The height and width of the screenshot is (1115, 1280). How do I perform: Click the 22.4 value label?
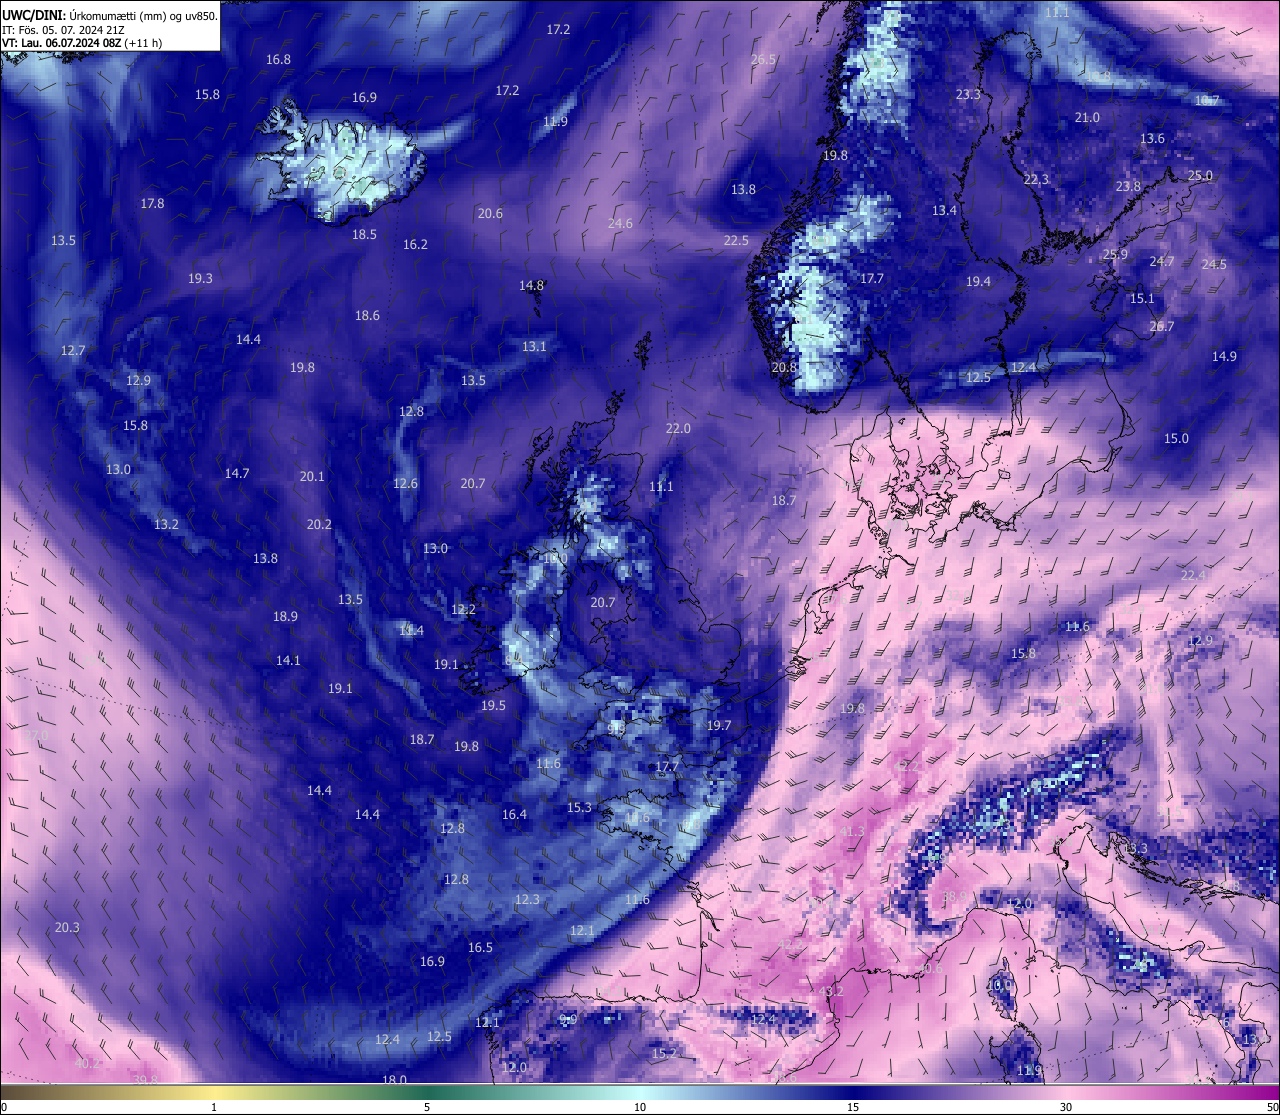coord(1193,576)
